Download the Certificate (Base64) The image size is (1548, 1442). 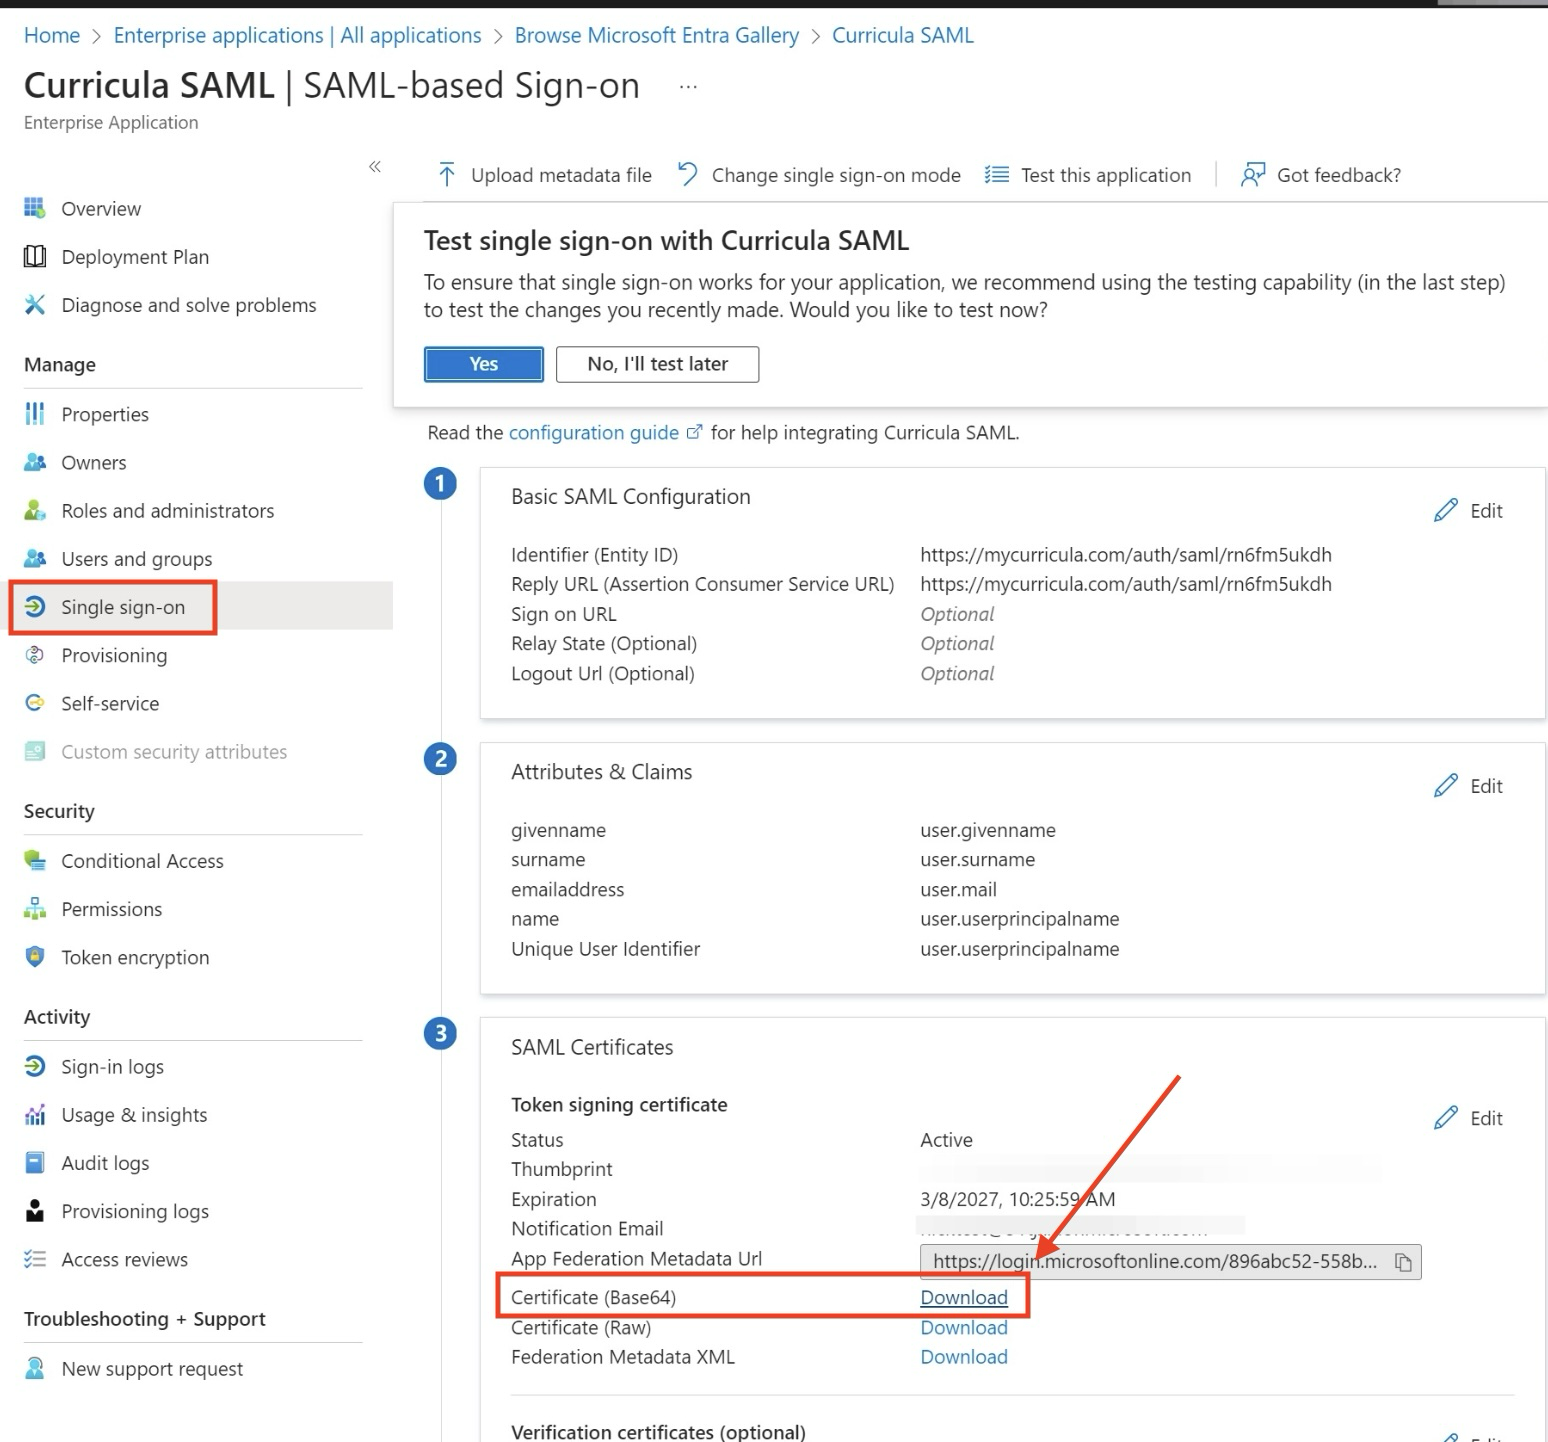pyautogui.click(x=964, y=1297)
